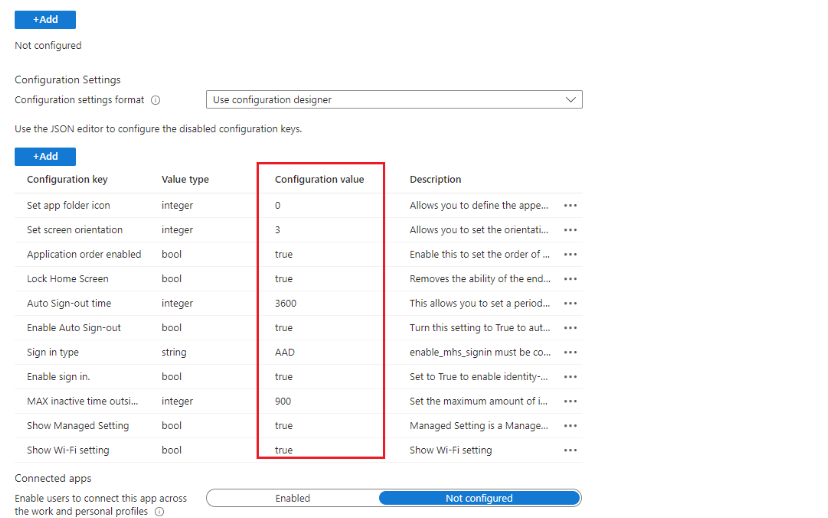Open more options for Lock Home Screen
The width and height of the screenshot is (828, 518).
pos(570,279)
